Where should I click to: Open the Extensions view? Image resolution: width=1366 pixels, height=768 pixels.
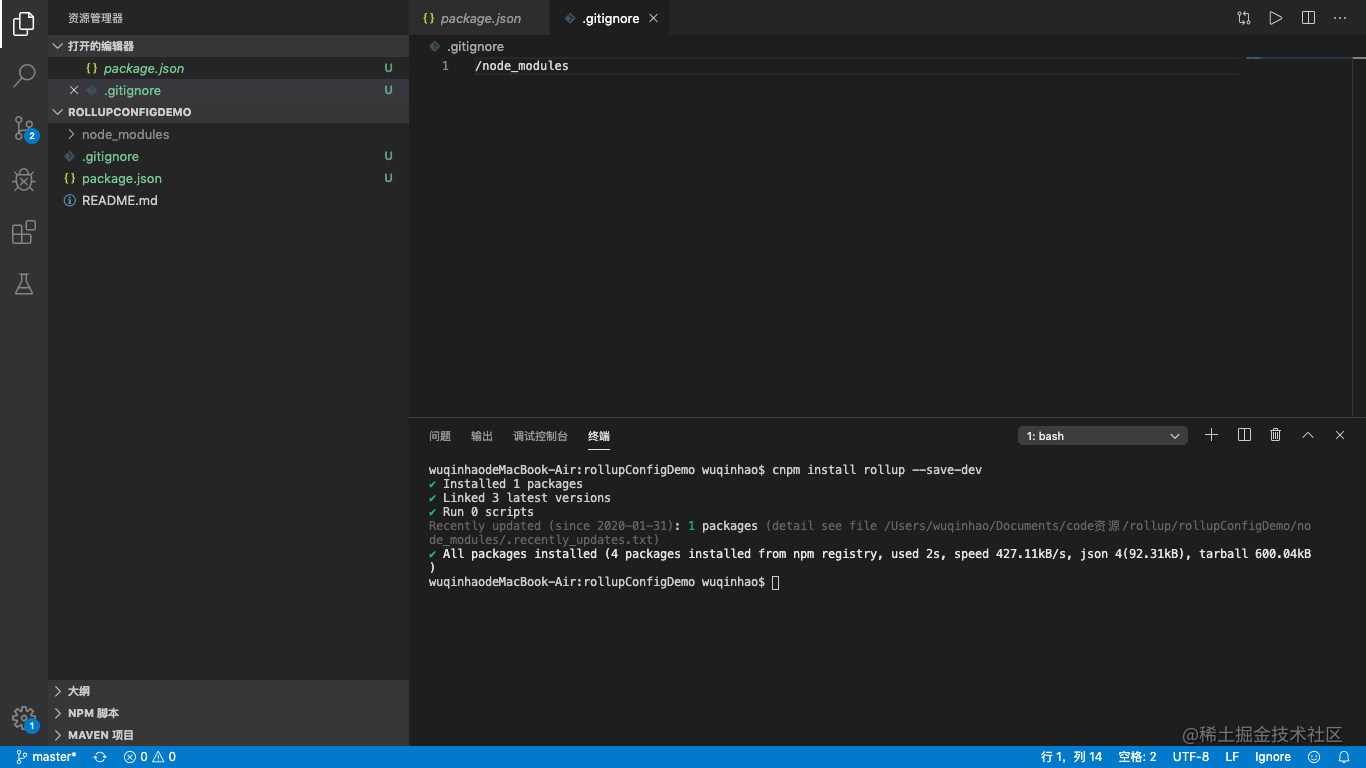click(x=24, y=232)
